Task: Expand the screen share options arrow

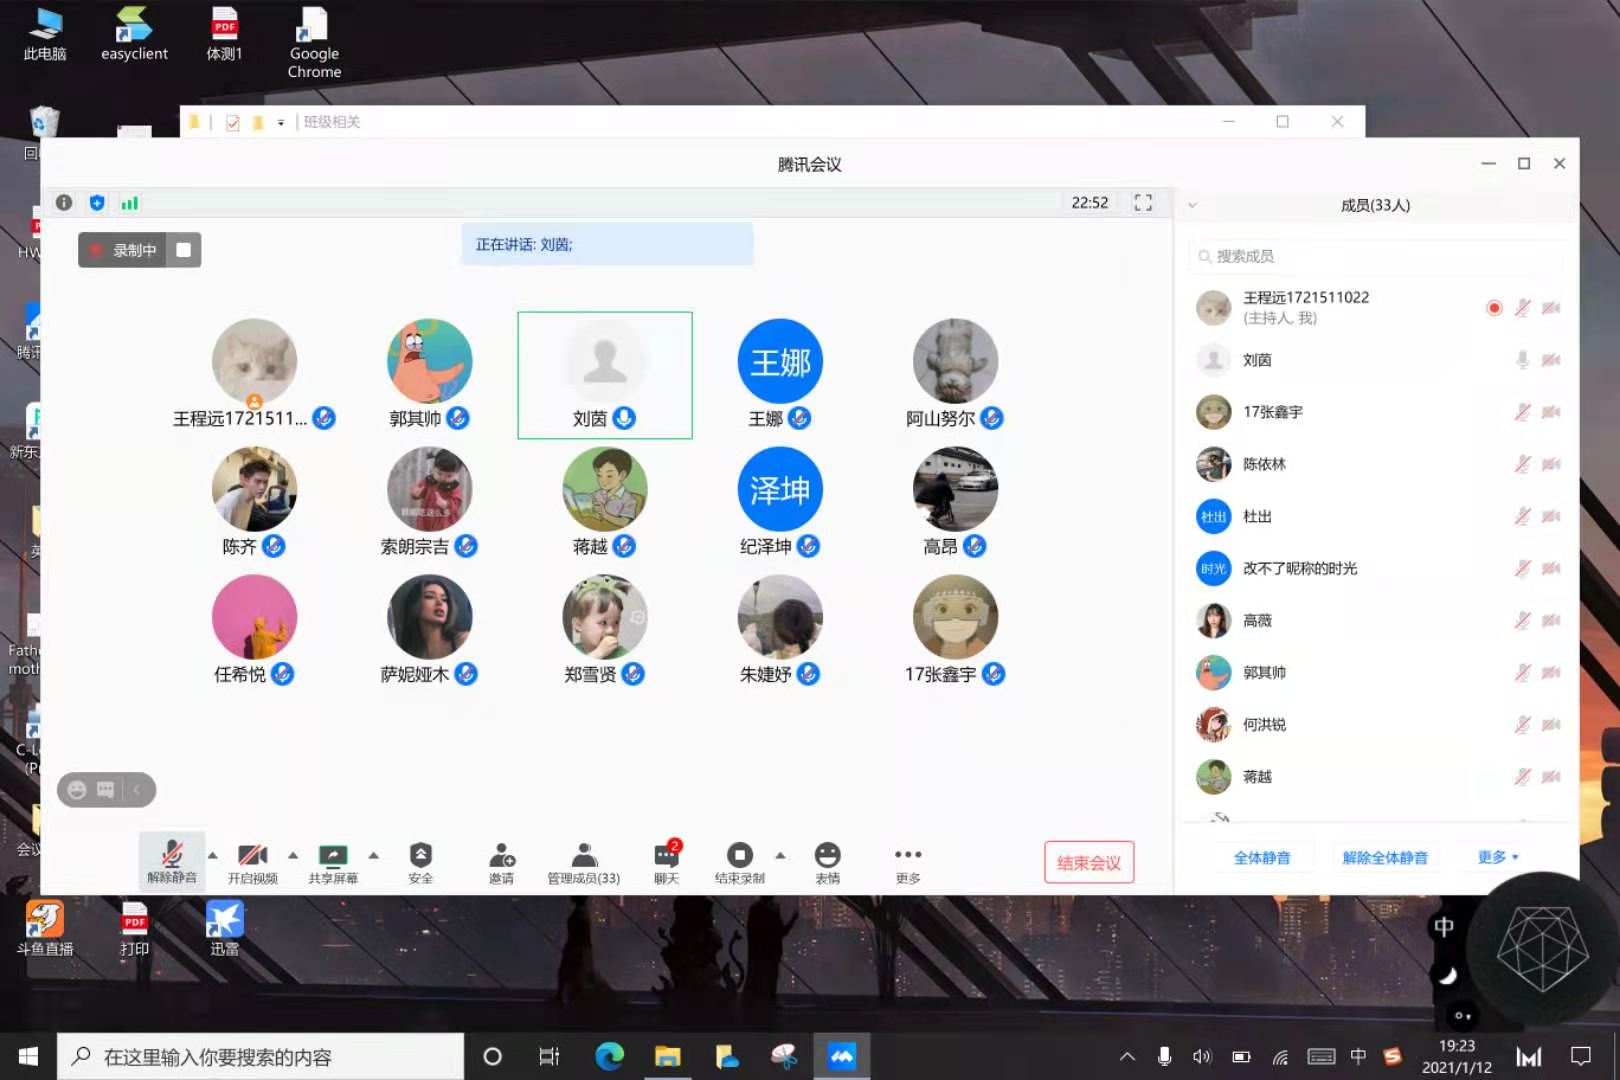Action: pyautogui.click(x=373, y=855)
